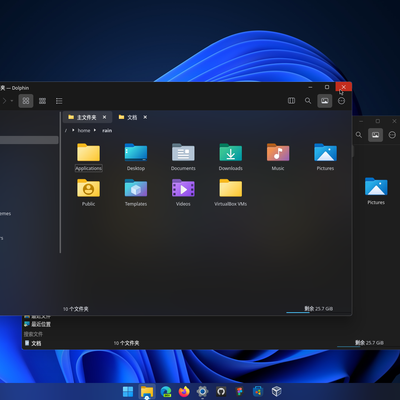Open the Start menu on taskbar
Screen dimensions: 400x400
tap(128, 391)
